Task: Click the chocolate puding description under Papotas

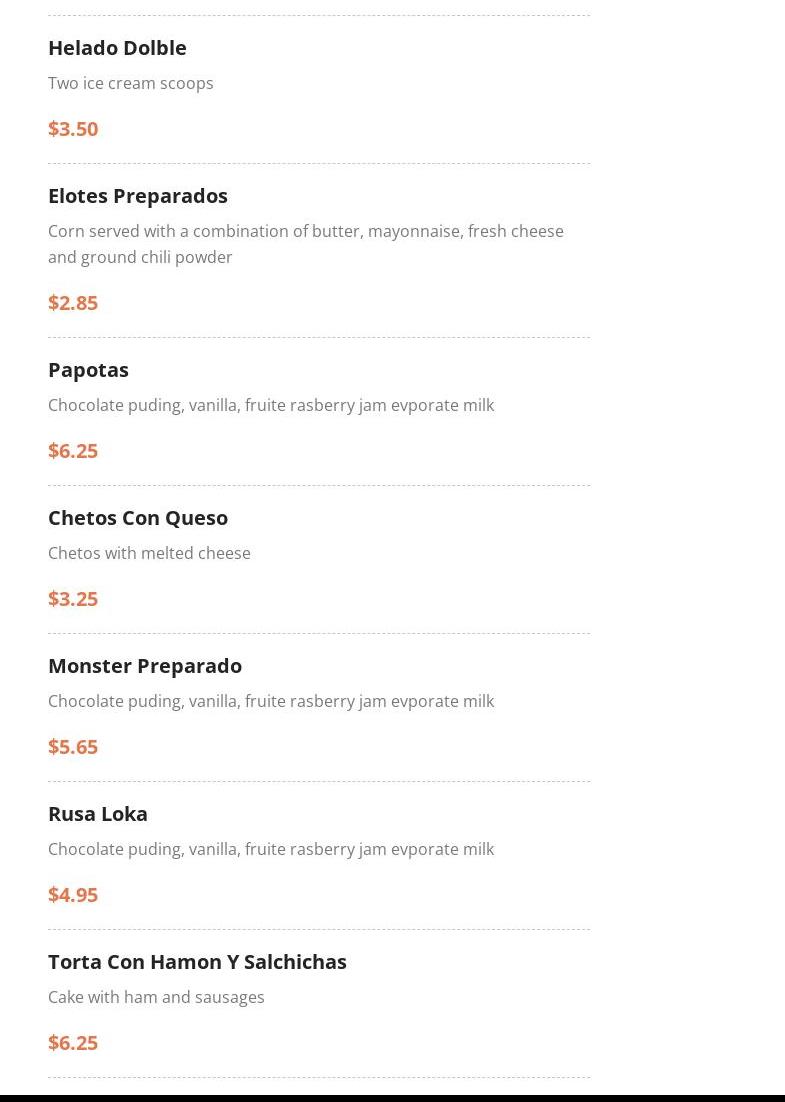Action: coord(271,405)
